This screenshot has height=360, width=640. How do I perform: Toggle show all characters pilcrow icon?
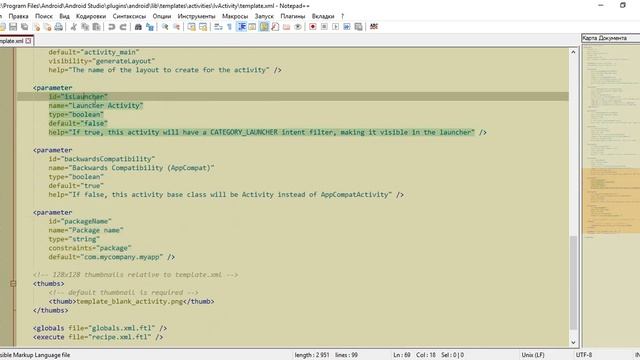point(229,27)
